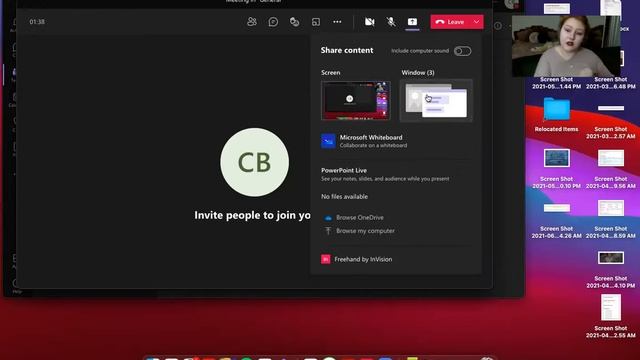This screenshot has height=360, width=640.
Task: Click Browse my computer link
Action: pyautogui.click(x=365, y=231)
